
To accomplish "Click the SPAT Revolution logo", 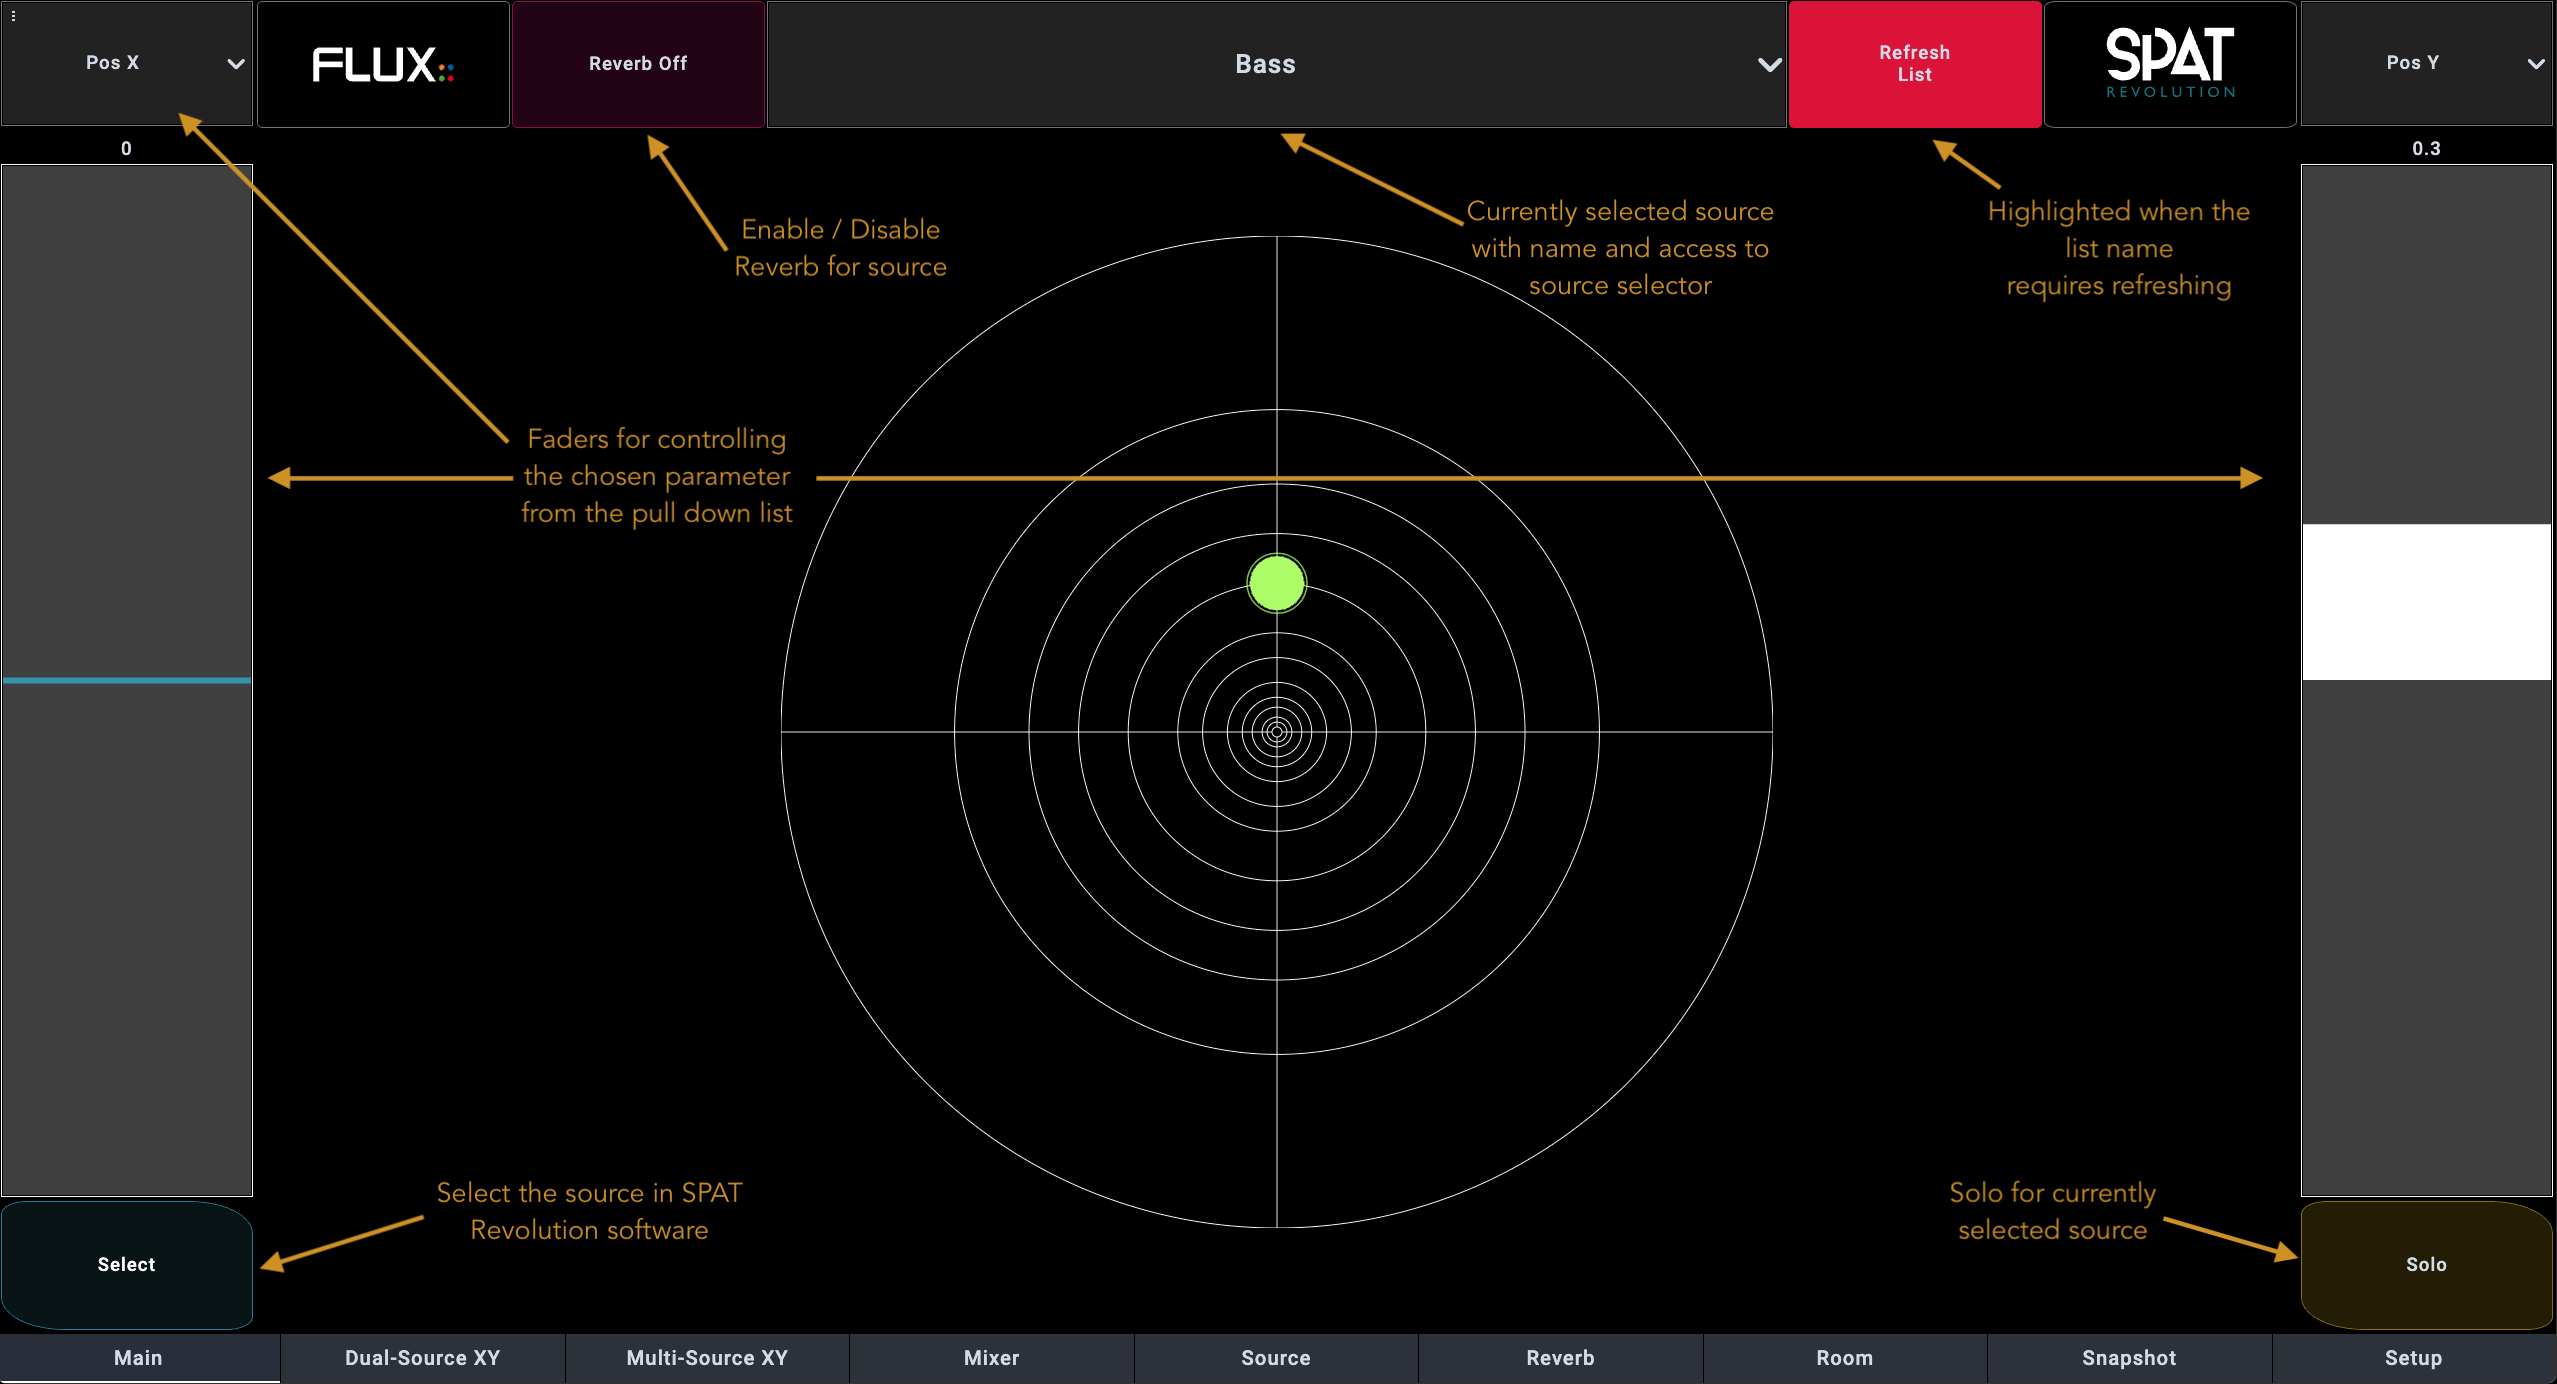I will [x=2169, y=64].
